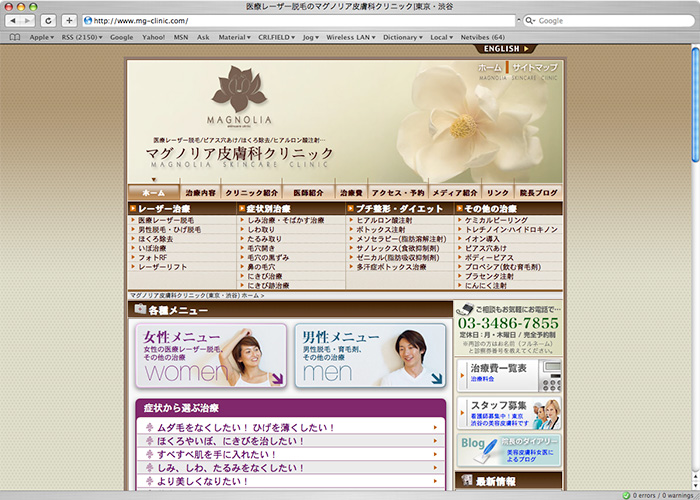Select the メディア紹介 navigation tab

coord(454,193)
